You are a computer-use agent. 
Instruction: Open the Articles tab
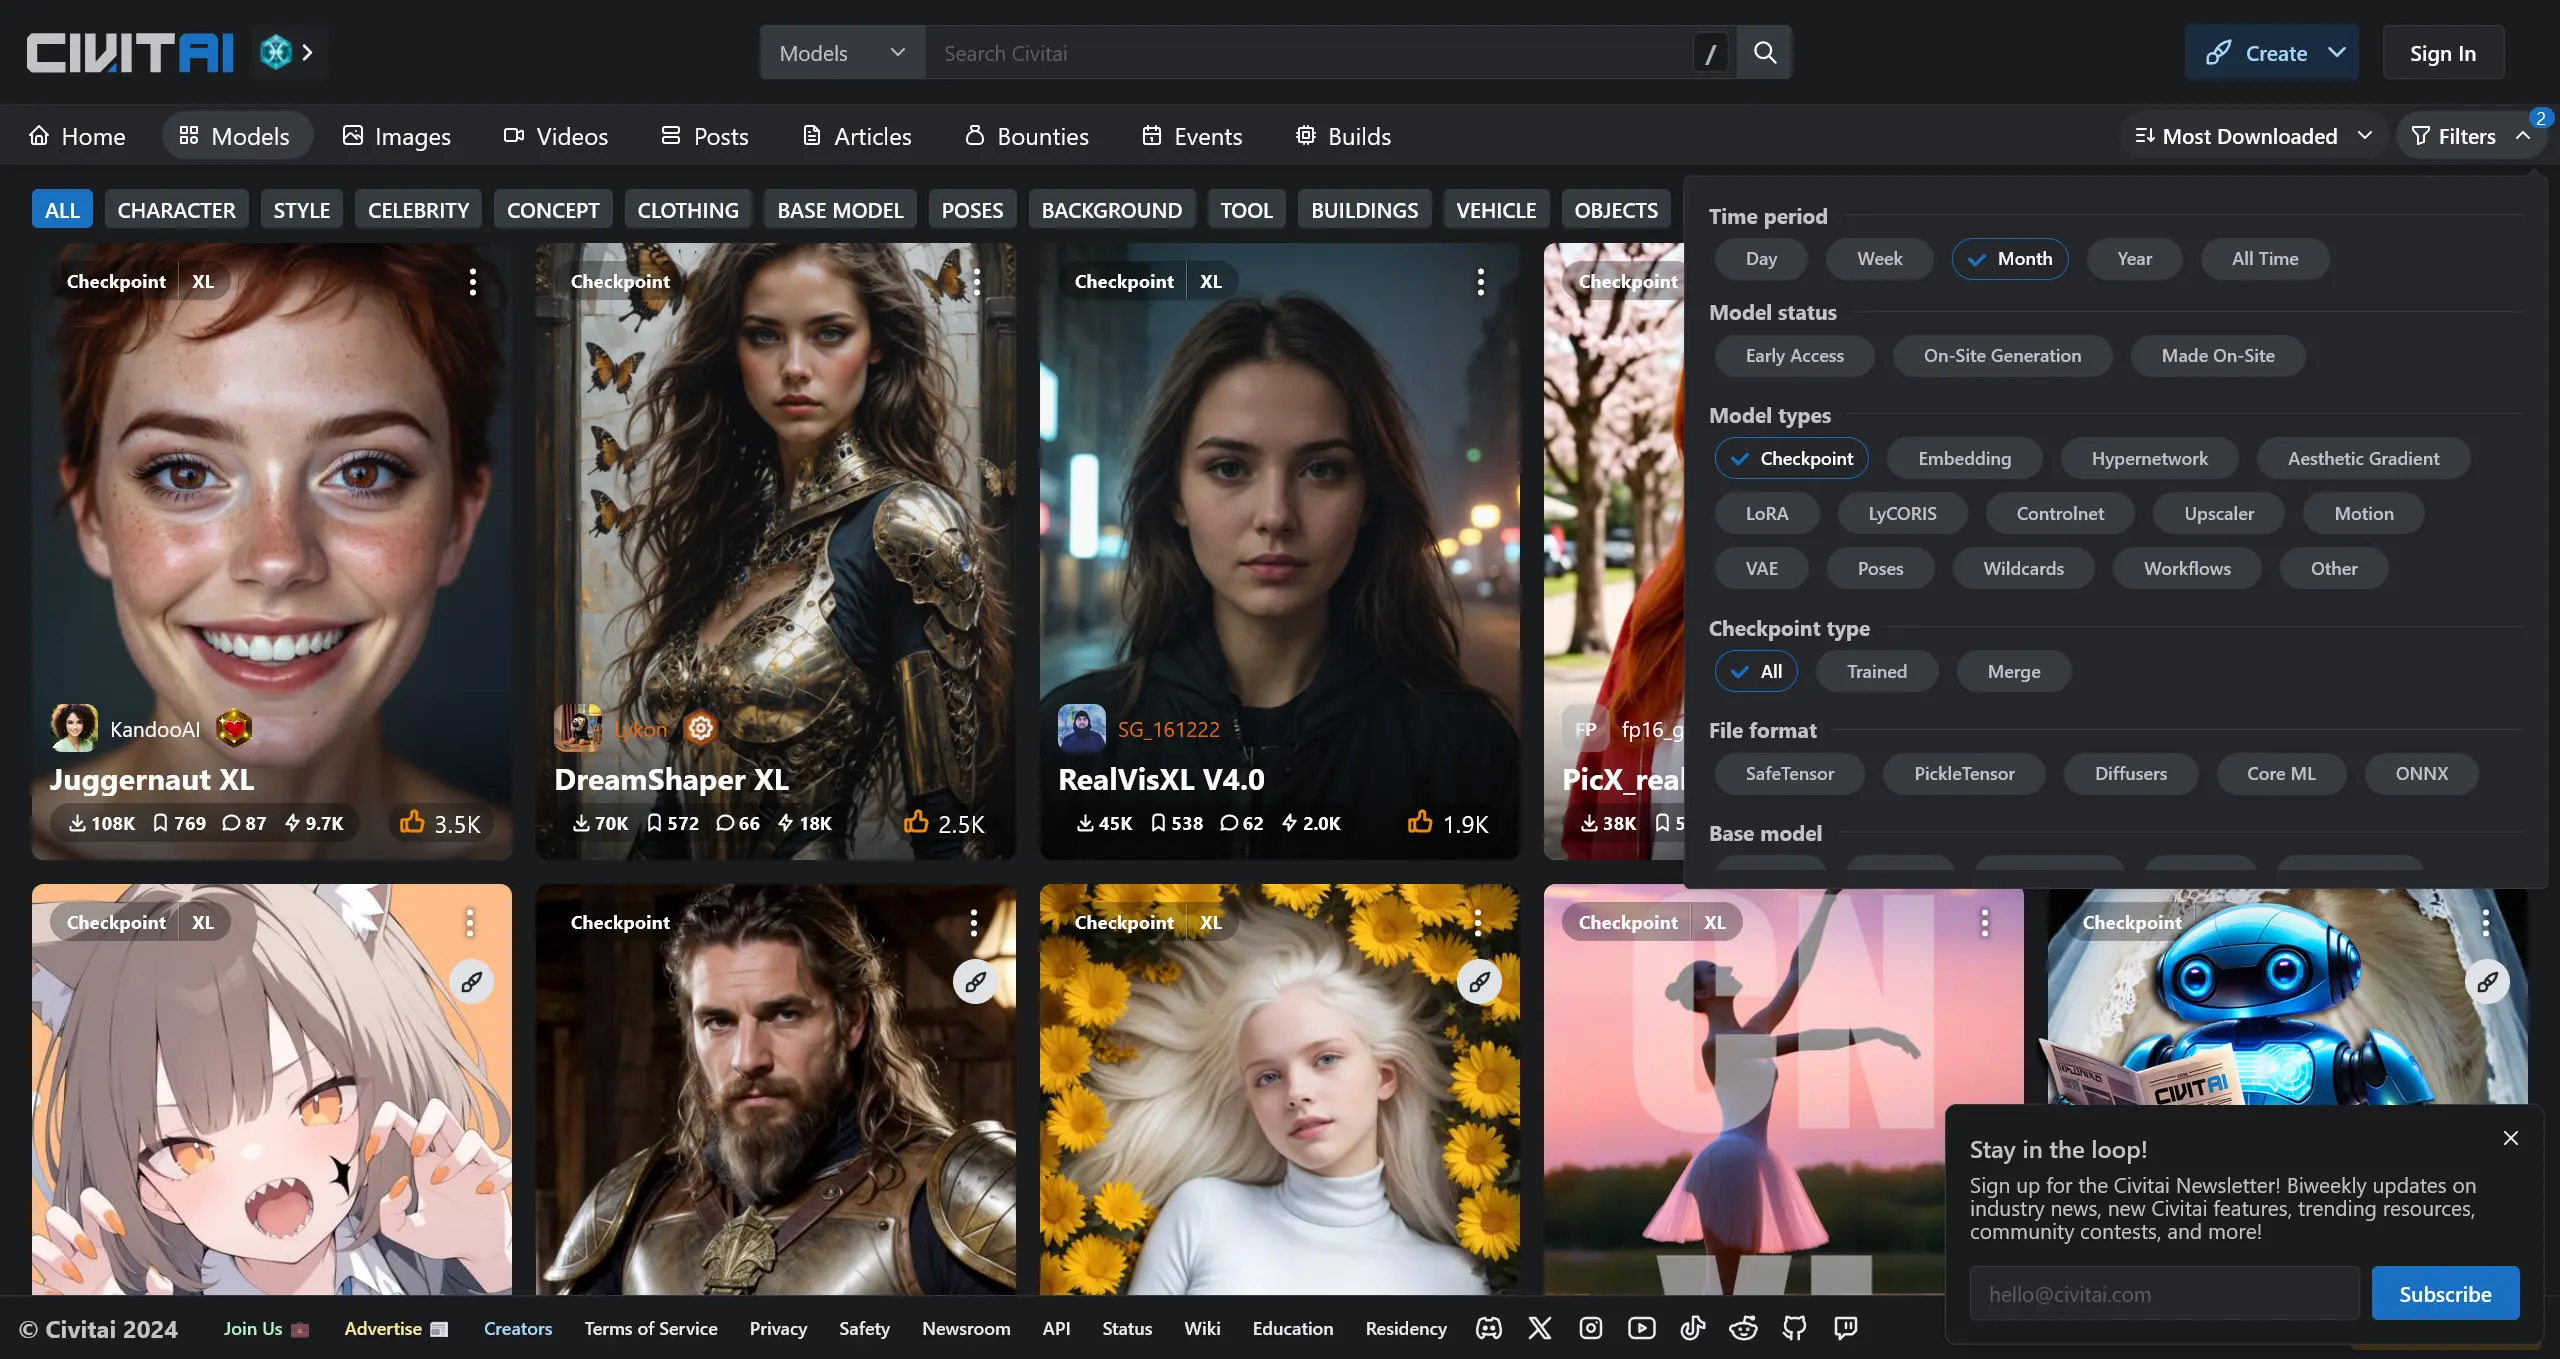pos(857,136)
